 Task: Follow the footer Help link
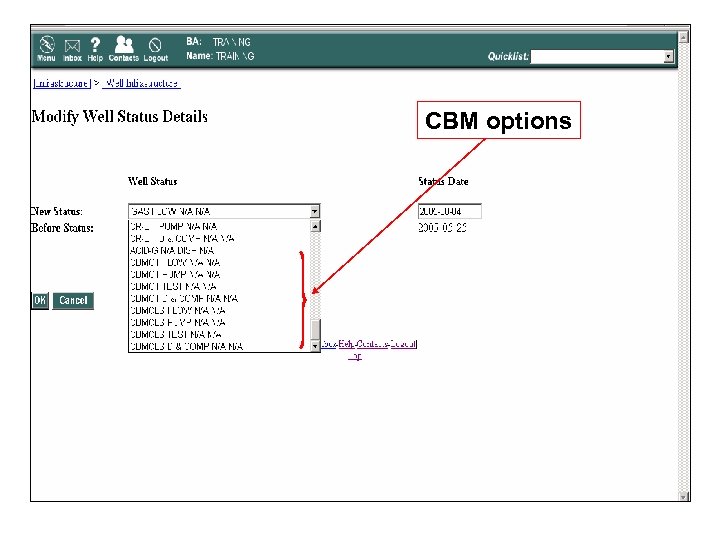(346, 344)
